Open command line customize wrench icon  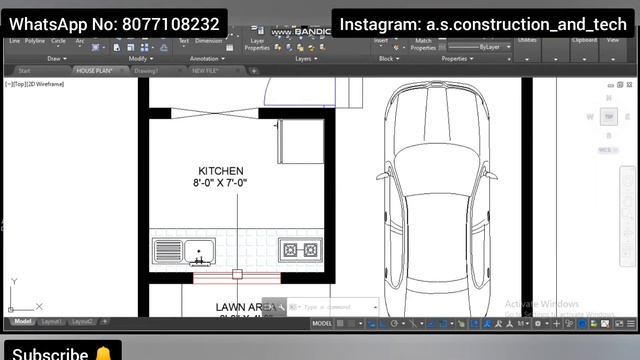281,307
